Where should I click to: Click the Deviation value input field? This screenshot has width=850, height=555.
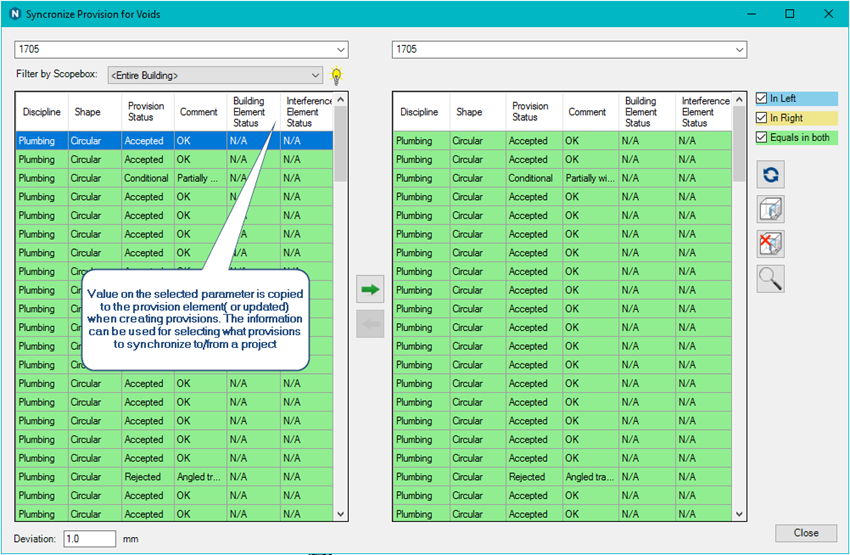[x=90, y=538]
